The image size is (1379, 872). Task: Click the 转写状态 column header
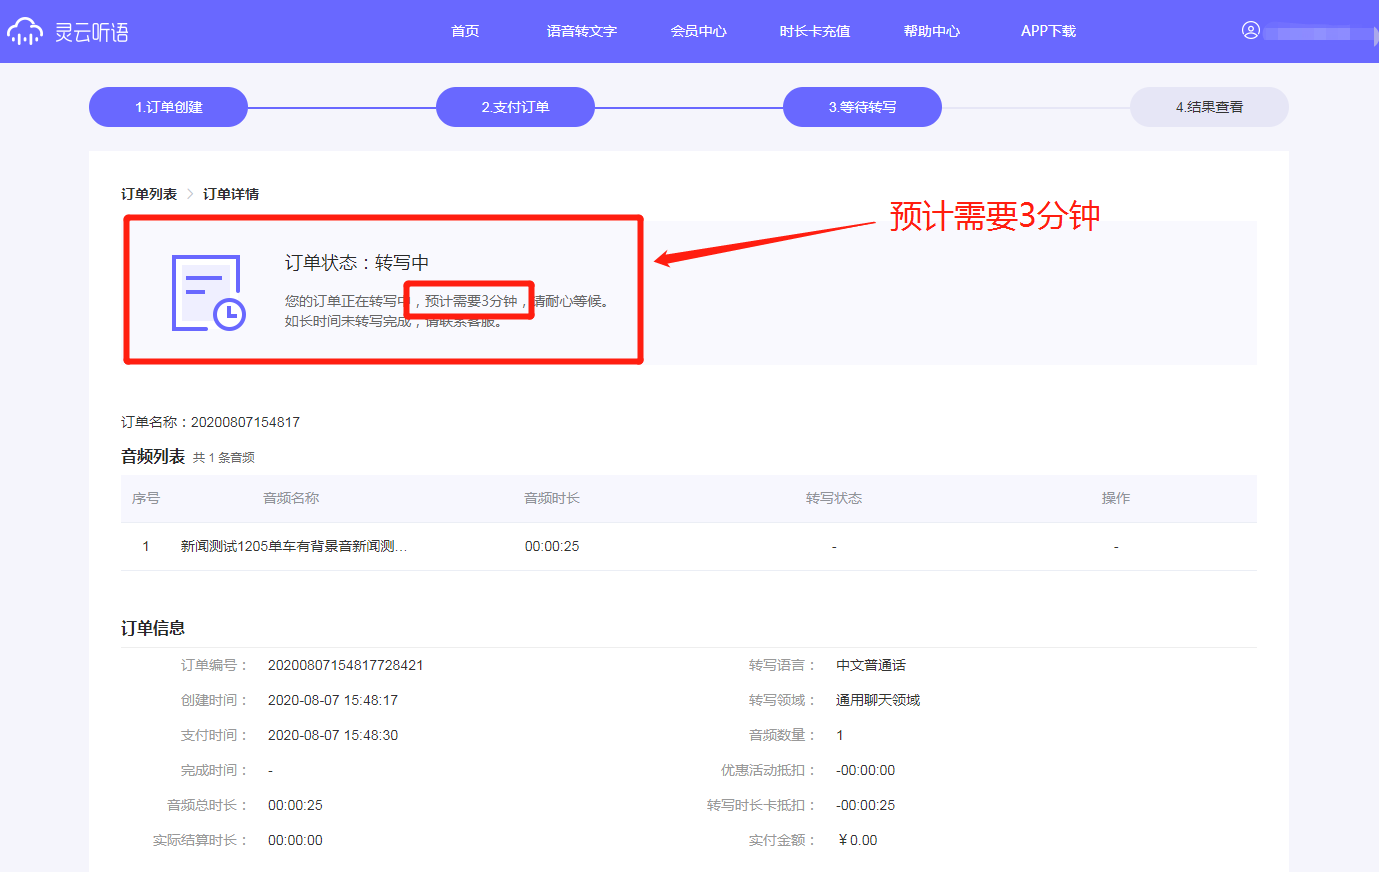(x=834, y=498)
